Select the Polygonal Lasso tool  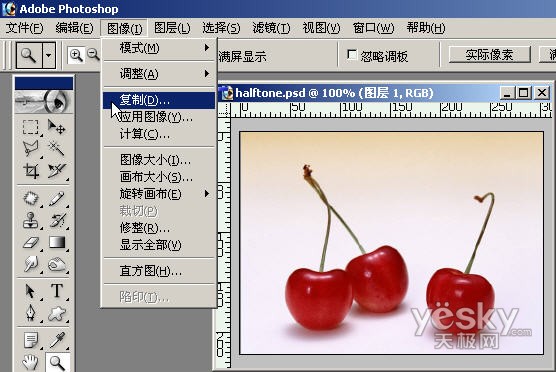(30, 149)
